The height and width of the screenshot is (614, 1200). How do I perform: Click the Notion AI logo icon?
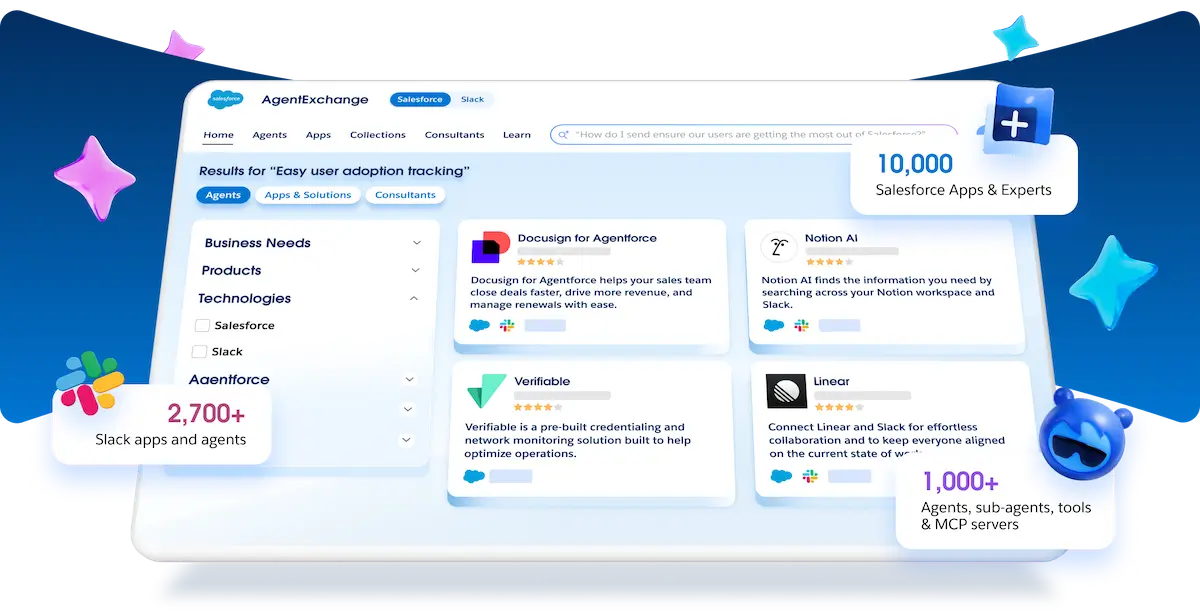[x=777, y=247]
